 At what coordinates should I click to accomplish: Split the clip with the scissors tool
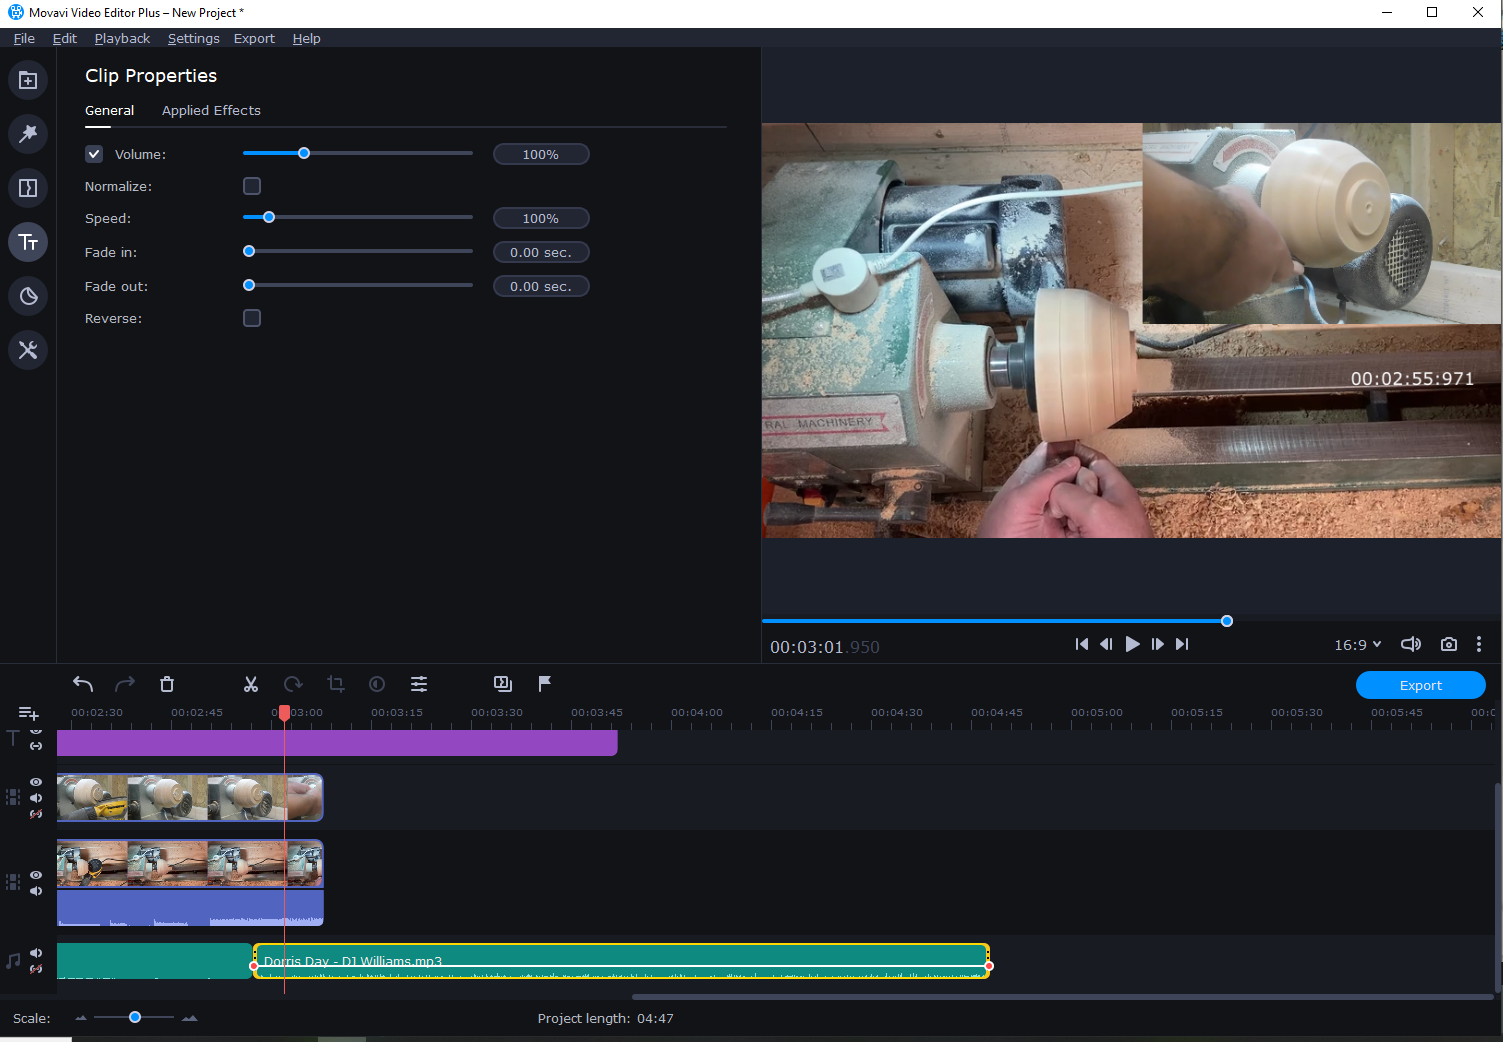click(x=250, y=684)
